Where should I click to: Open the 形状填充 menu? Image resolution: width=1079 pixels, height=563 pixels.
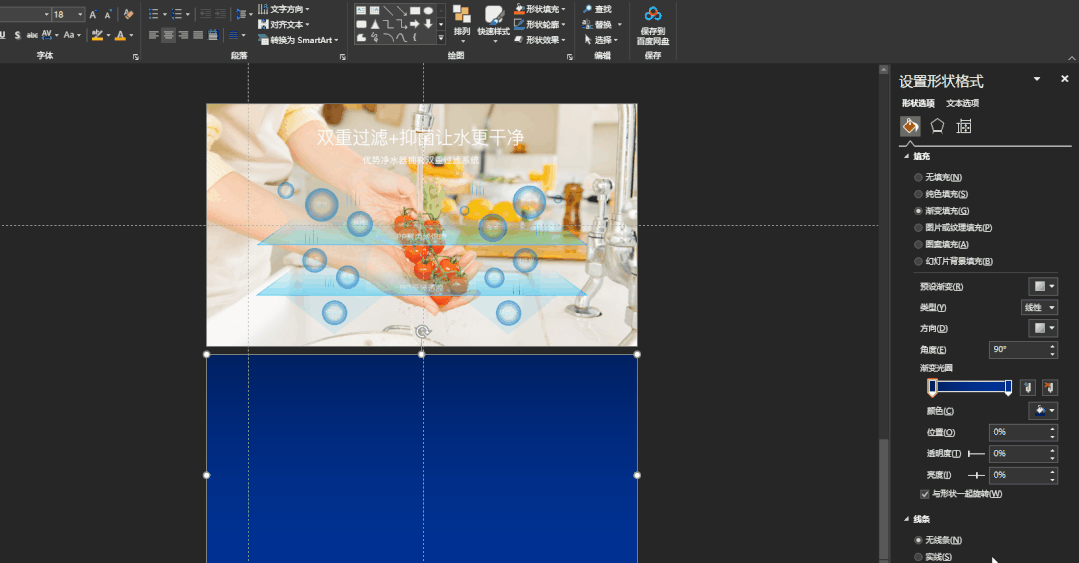click(540, 9)
